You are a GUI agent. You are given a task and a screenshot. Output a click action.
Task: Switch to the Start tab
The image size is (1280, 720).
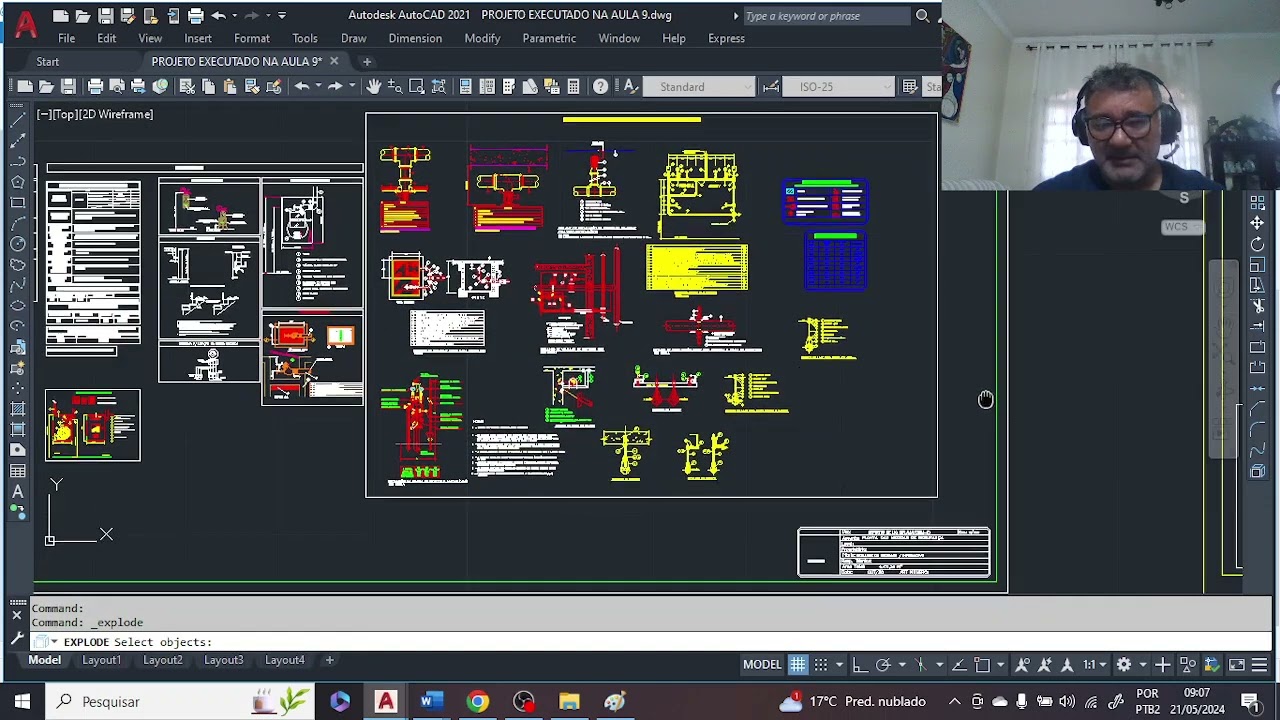[x=48, y=62]
